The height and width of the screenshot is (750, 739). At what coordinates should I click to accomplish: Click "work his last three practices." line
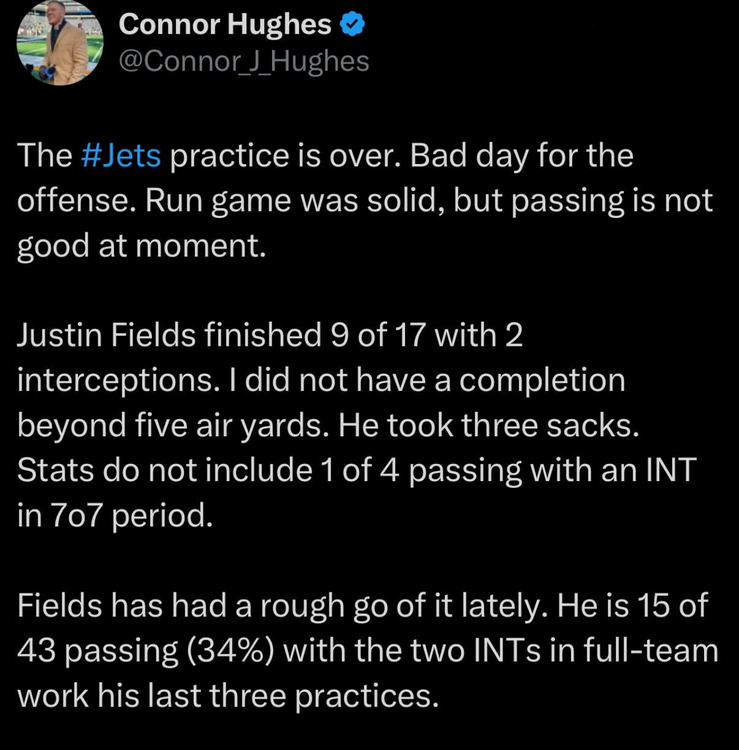(x=227, y=695)
